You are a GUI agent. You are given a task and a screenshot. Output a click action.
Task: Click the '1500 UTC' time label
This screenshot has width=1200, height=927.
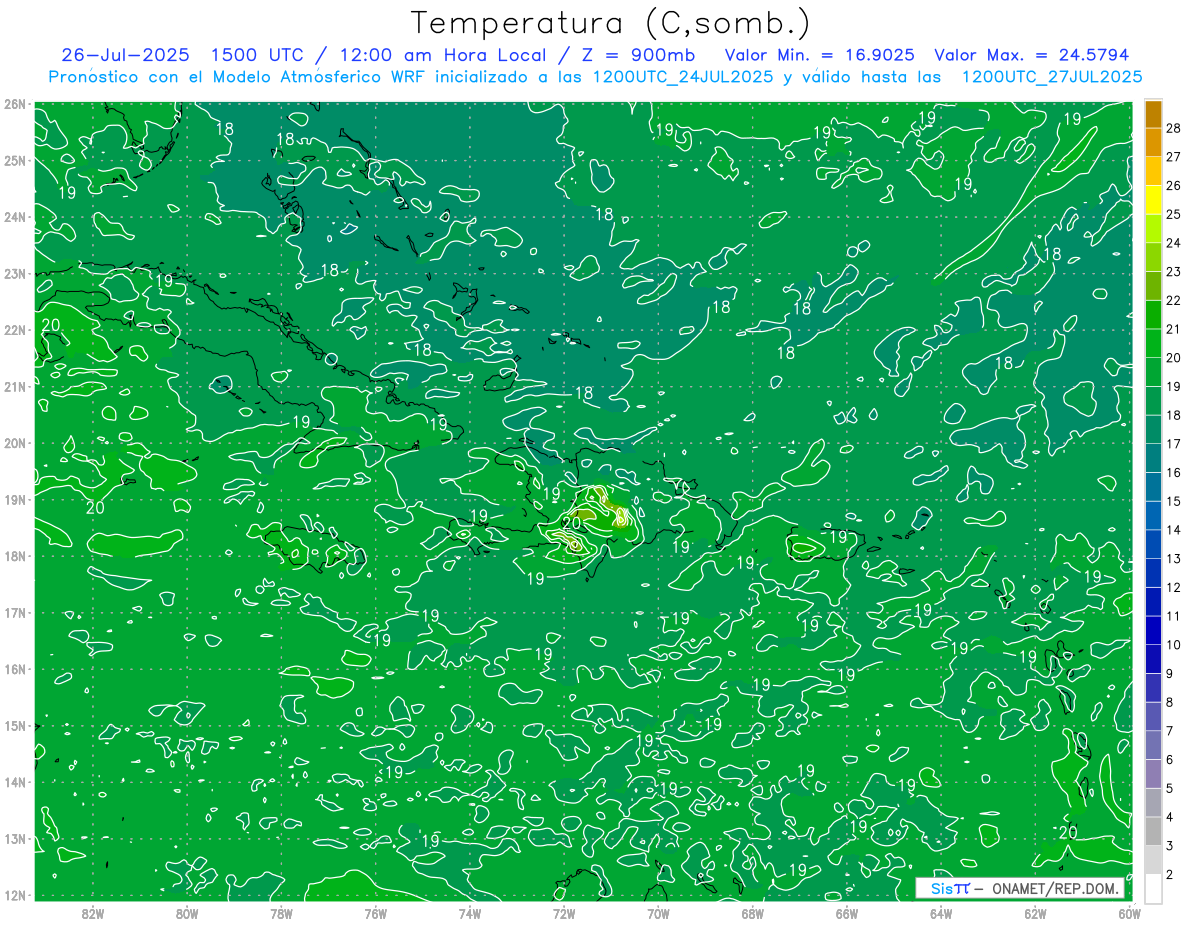coord(257,54)
